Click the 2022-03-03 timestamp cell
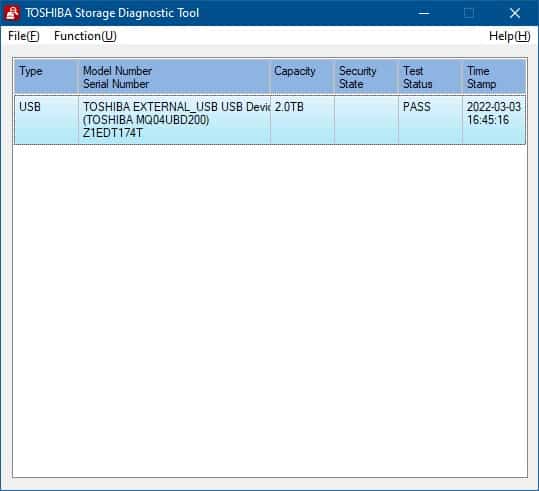This screenshot has height=491, width=539. point(494,120)
